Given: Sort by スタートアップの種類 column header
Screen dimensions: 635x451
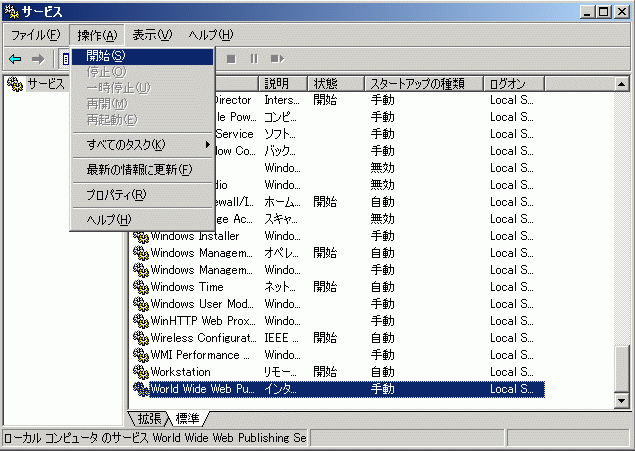Looking at the screenshot, I should [x=424, y=84].
